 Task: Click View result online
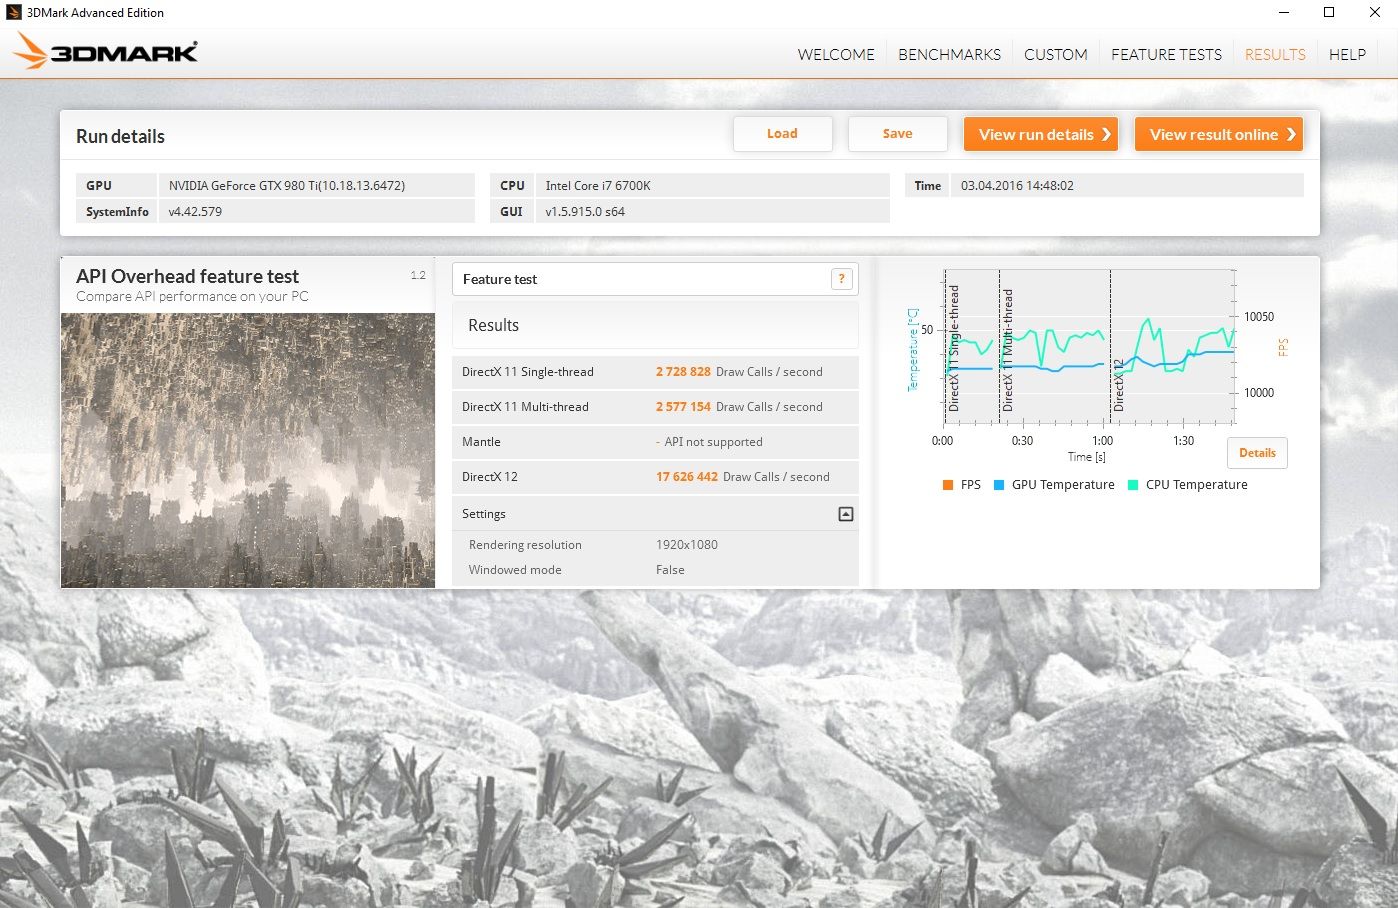1218,133
